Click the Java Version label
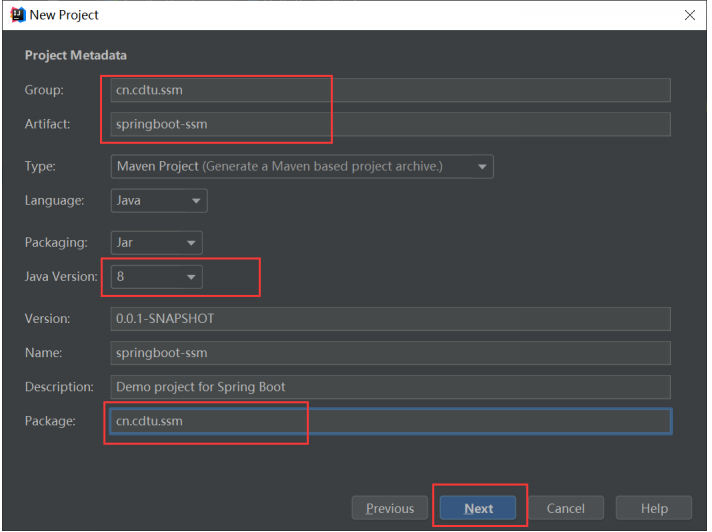712x532 pixels. click(62, 276)
